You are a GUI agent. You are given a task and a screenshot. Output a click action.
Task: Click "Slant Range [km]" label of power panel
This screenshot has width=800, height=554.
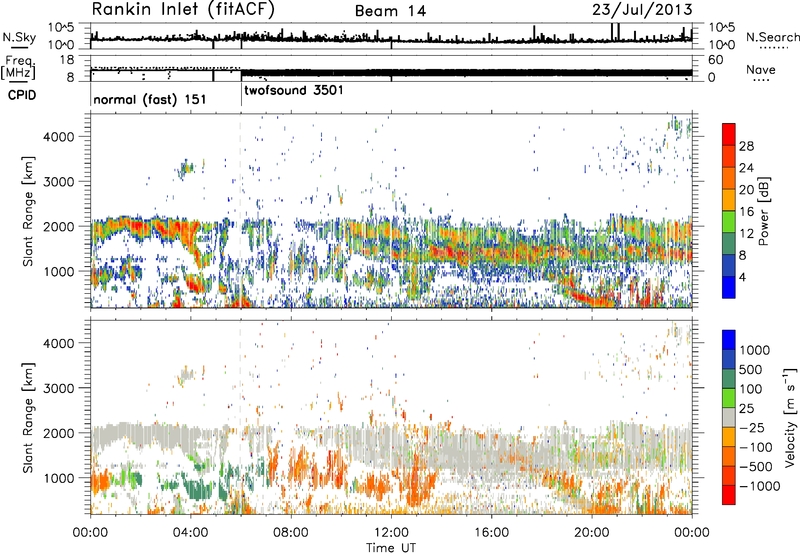coord(28,211)
